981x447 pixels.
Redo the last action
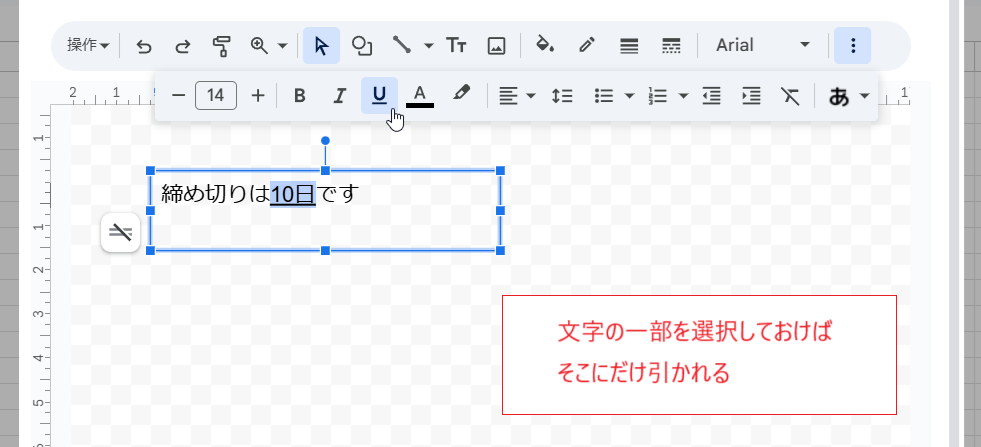[182, 46]
